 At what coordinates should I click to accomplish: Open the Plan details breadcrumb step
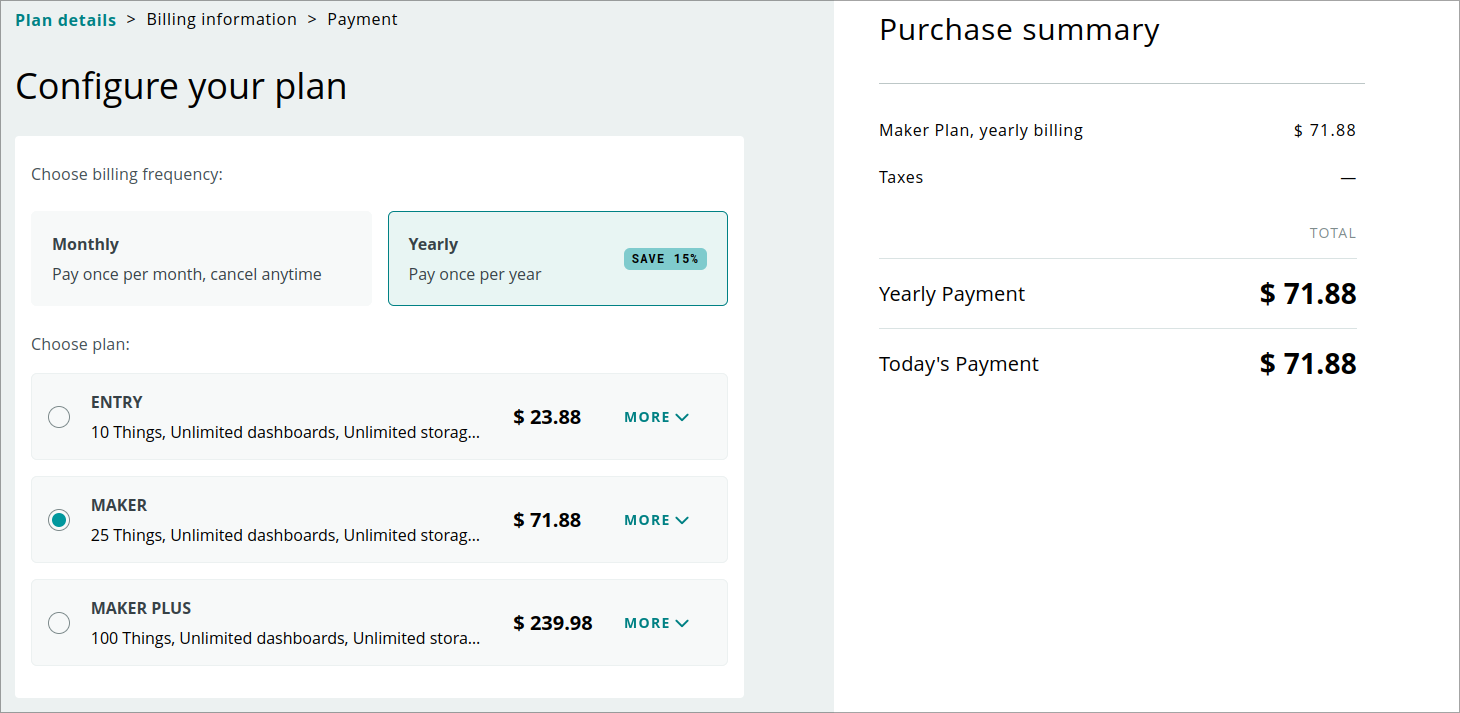65,20
